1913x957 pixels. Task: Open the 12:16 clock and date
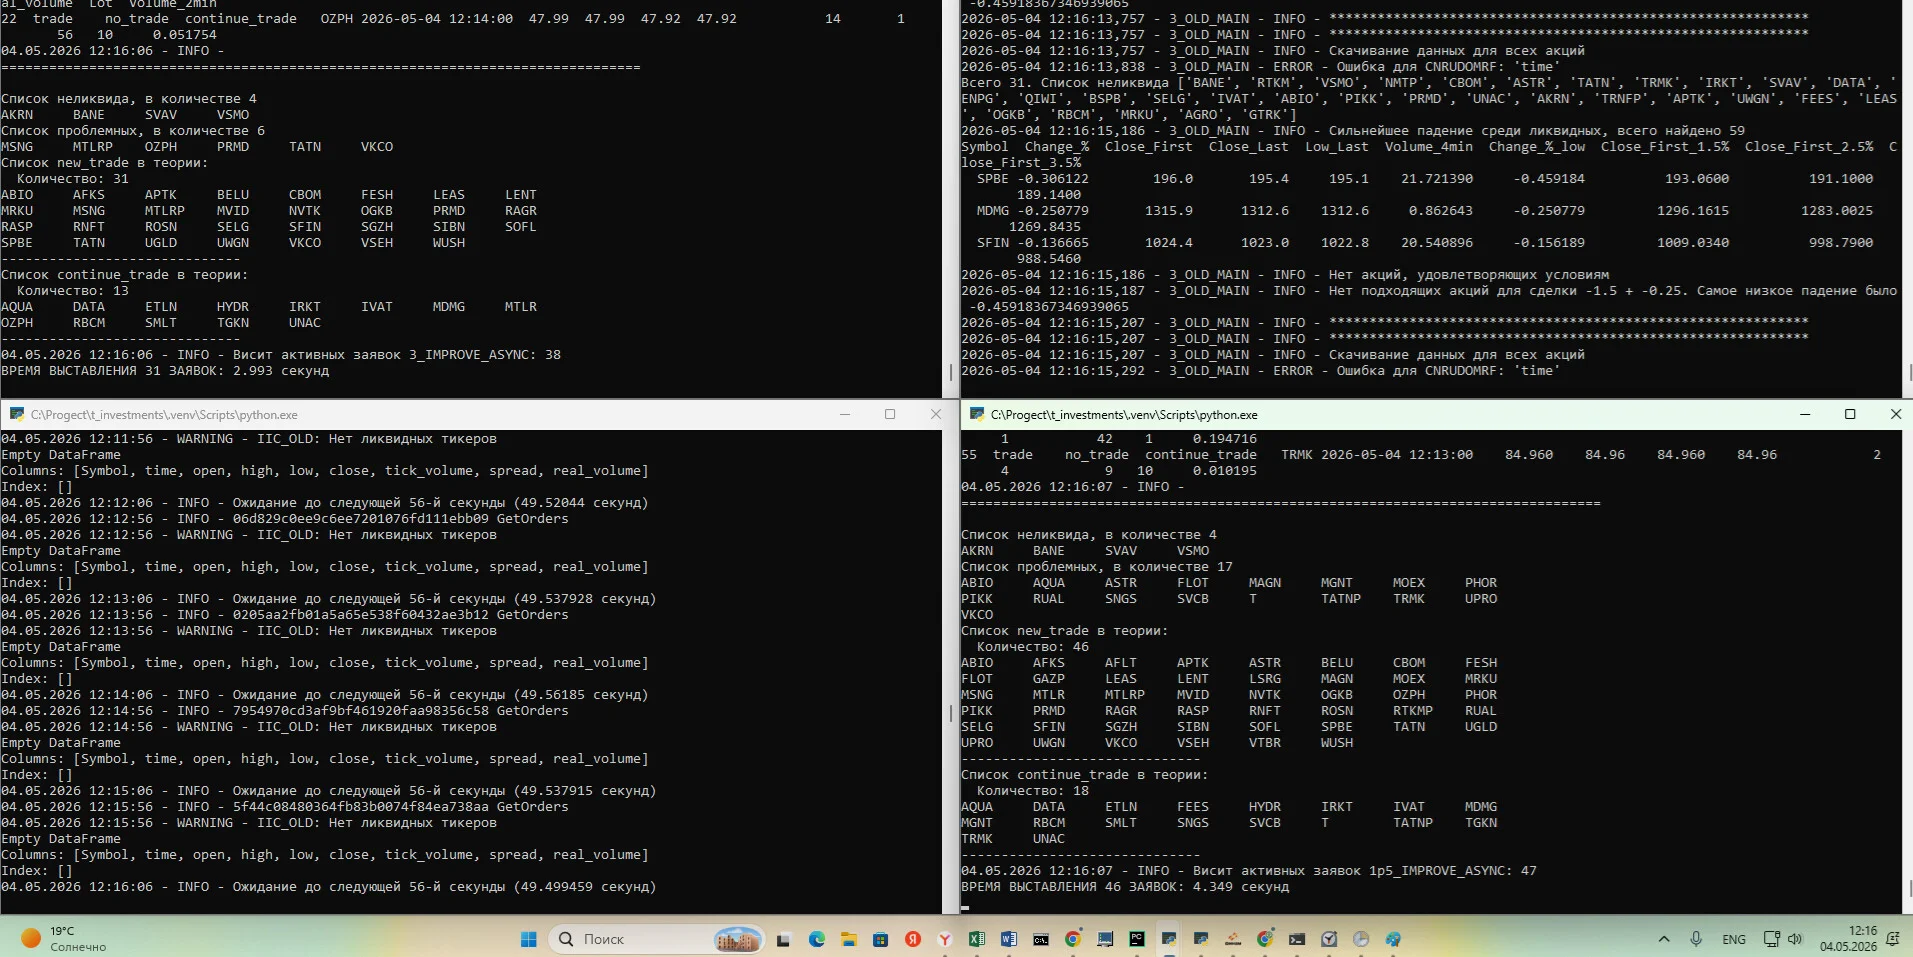[x=1848, y=938]
